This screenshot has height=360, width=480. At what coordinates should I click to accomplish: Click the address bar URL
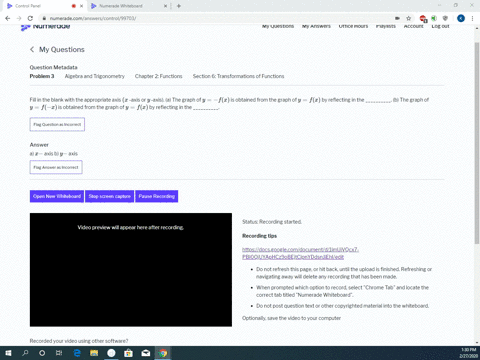pos(93,18)
